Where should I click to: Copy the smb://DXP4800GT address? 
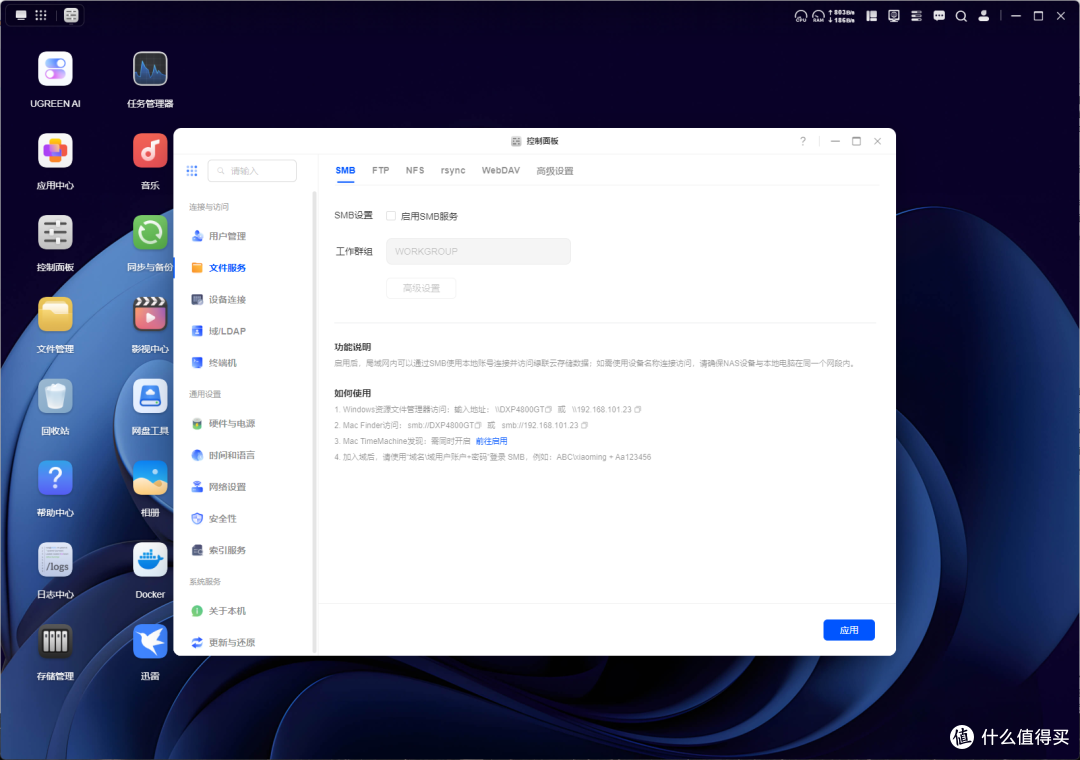478,425
